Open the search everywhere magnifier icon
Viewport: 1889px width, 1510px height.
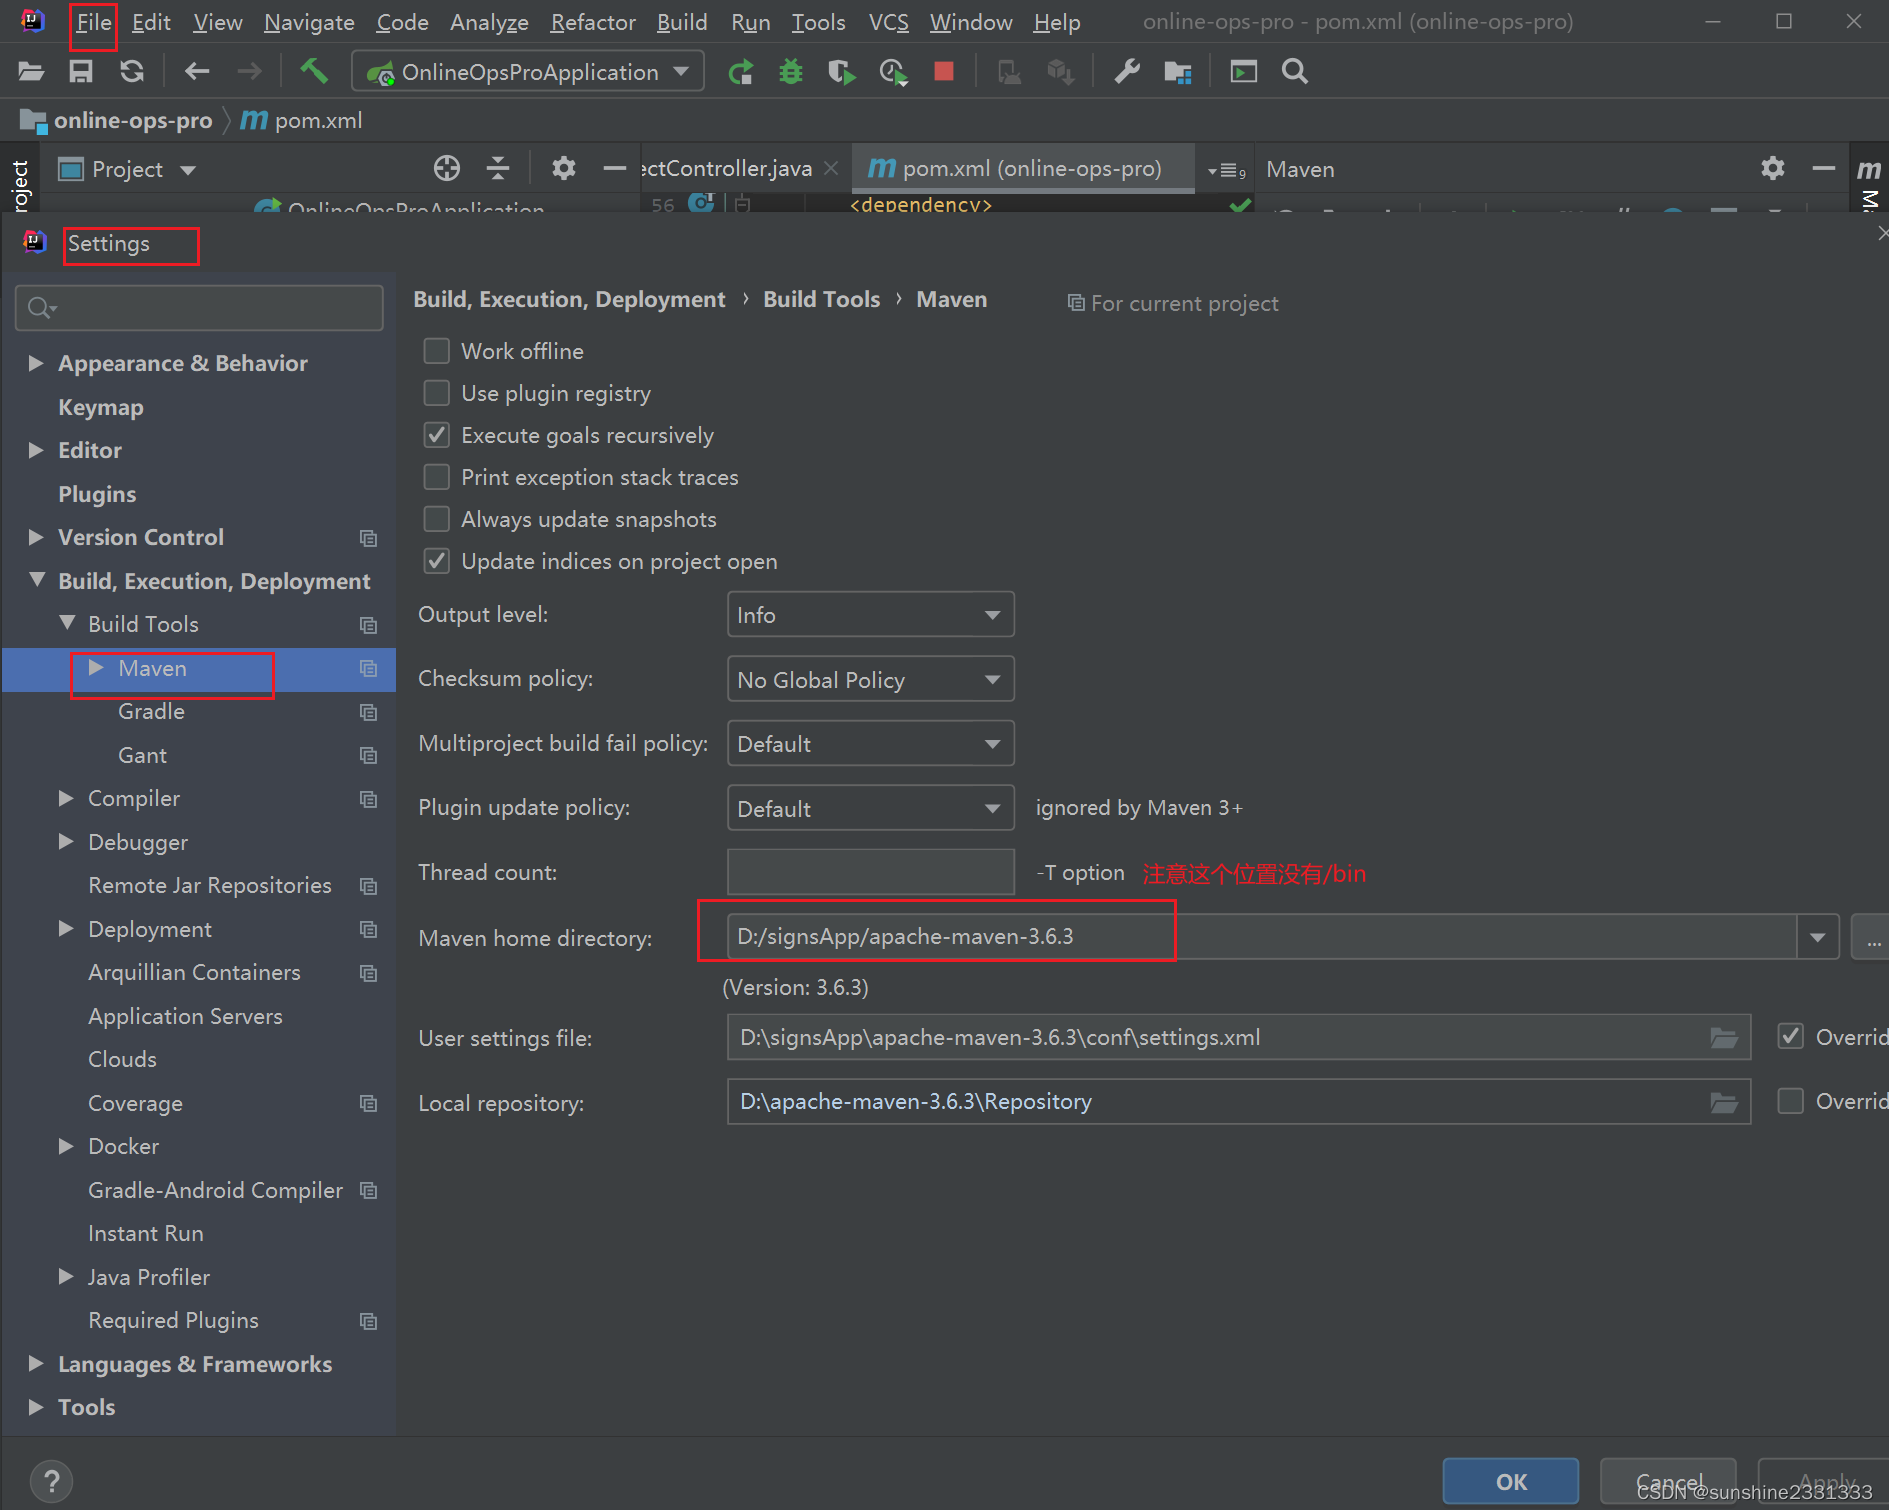pyautogui.click(x=1294, y=71)
